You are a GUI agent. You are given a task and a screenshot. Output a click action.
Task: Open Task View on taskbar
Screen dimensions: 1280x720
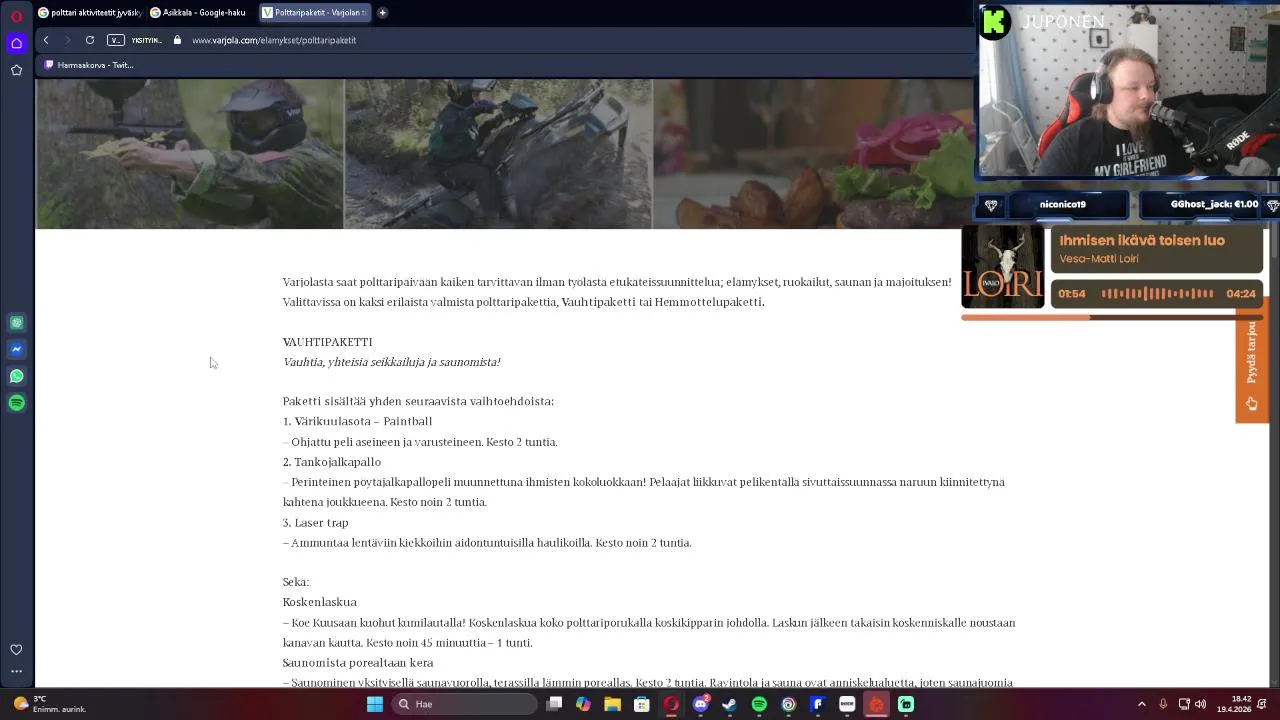pos(554,704)
